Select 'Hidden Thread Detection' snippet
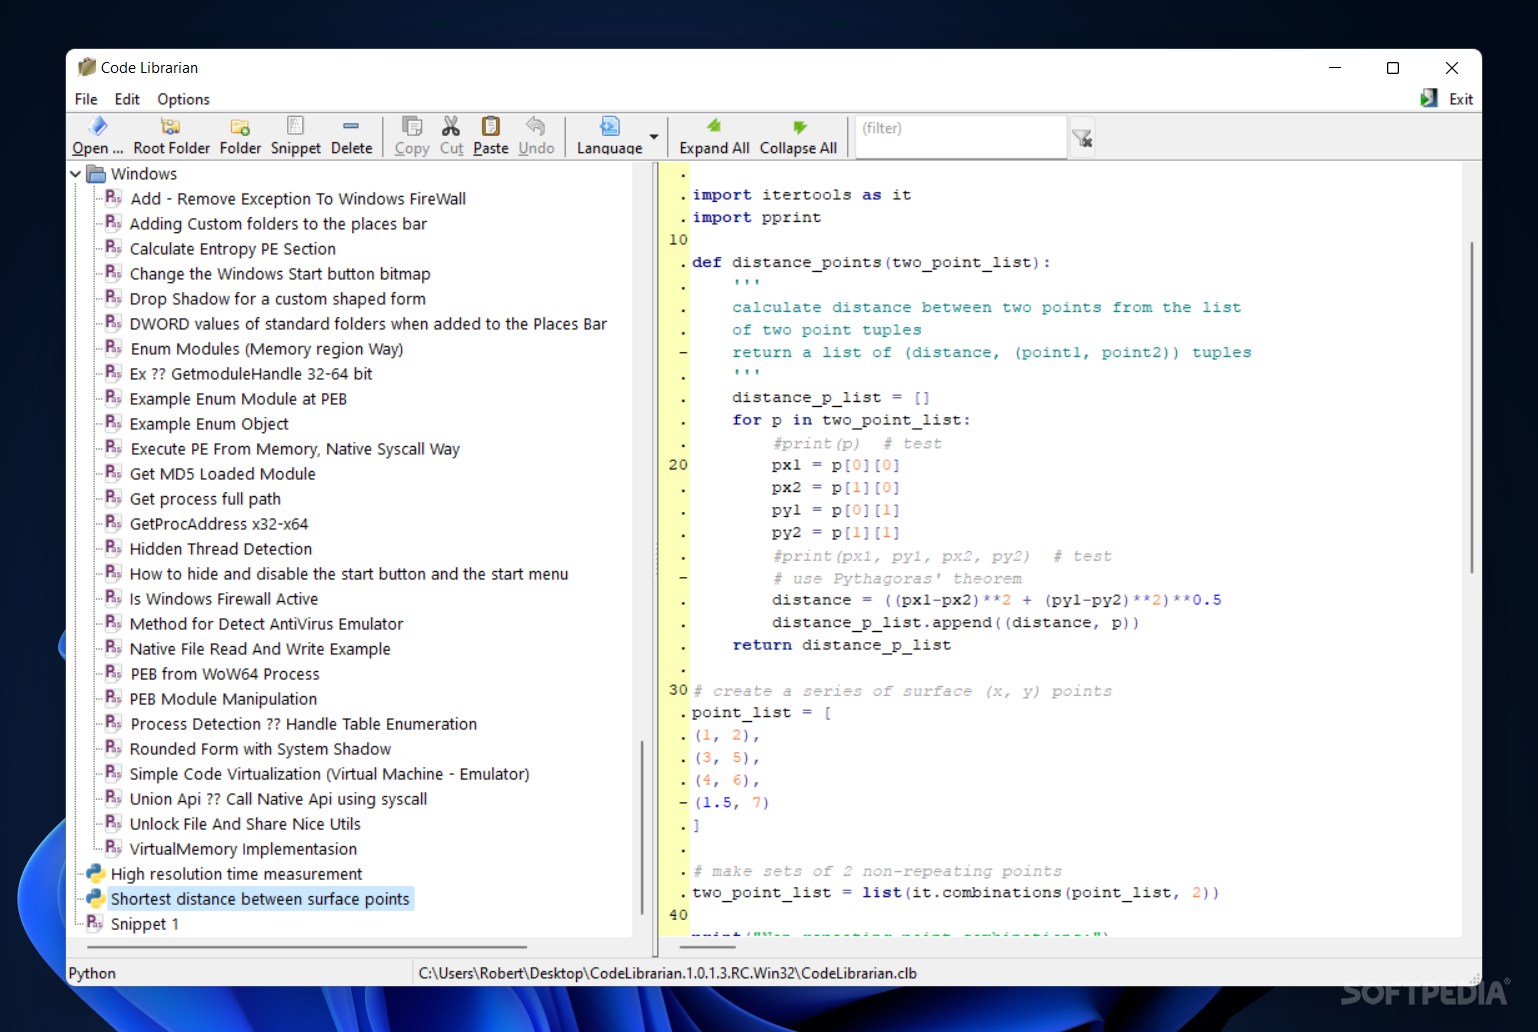This screenshot has width=1538, height=1032. click(x=221, y=549)
